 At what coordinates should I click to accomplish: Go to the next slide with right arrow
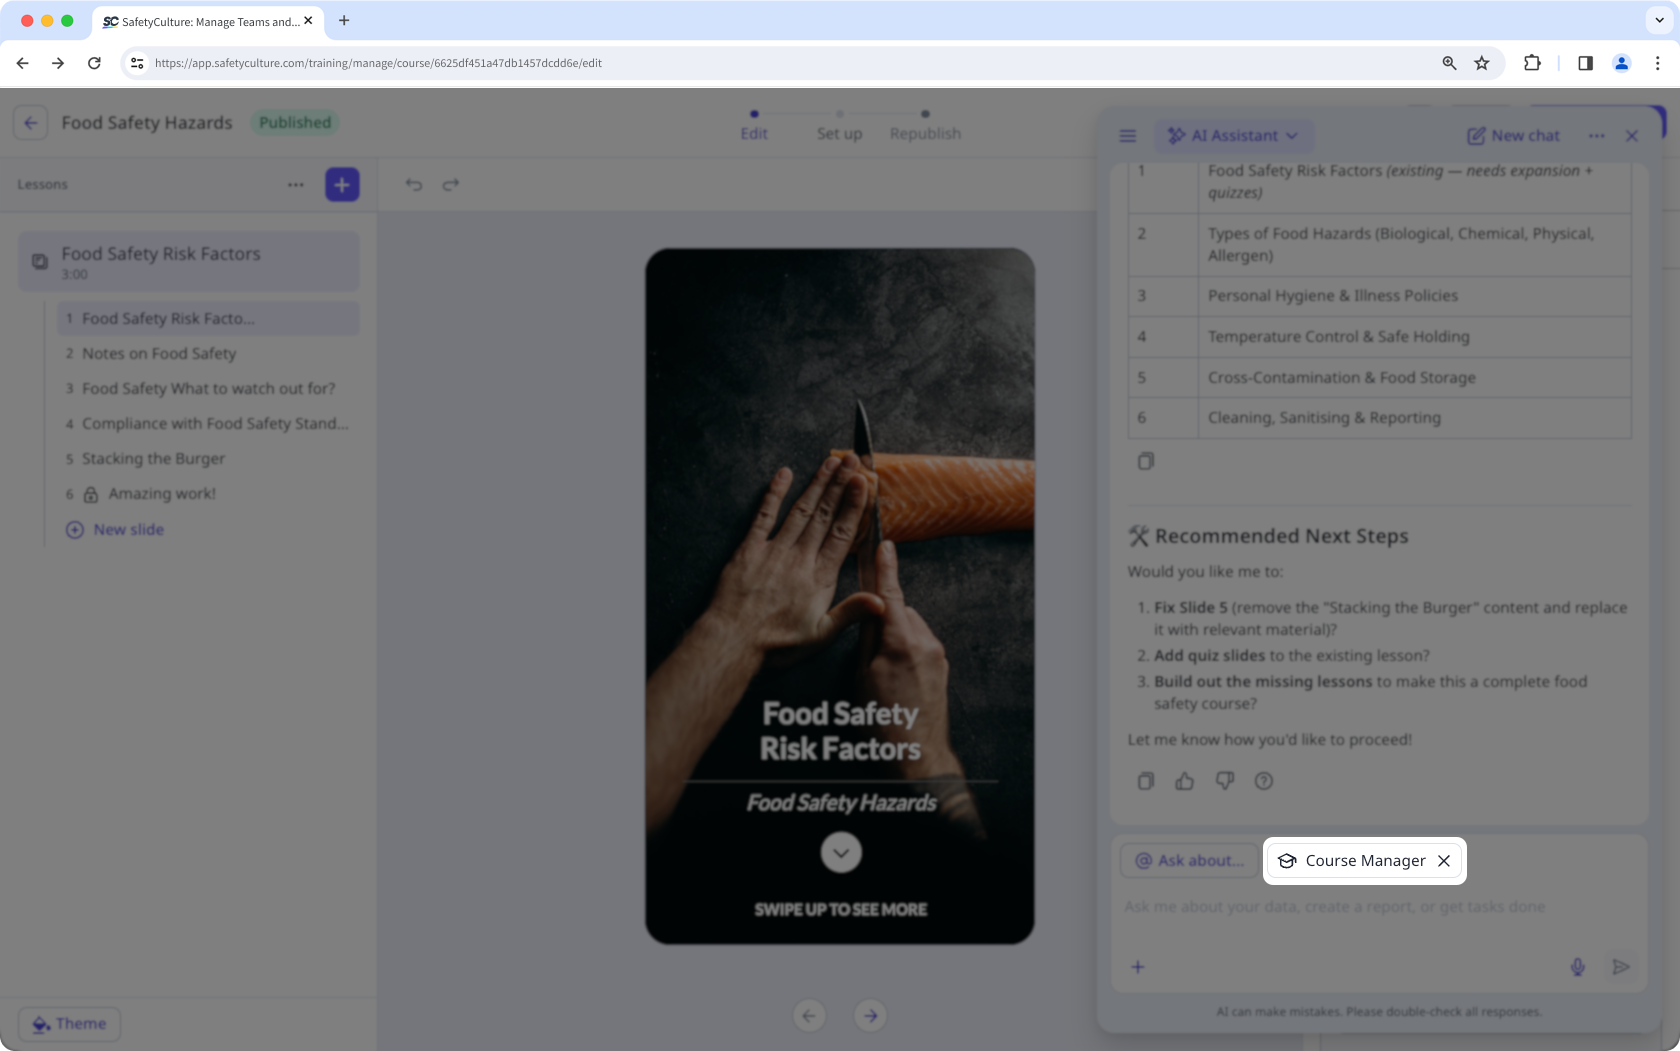[x=871, y=1016]
